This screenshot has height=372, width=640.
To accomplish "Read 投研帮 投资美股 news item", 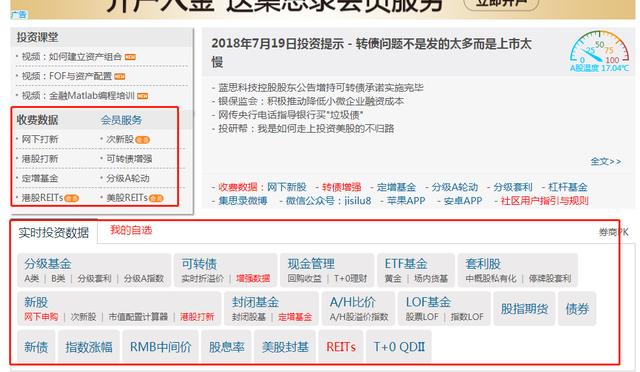I will 306,129.
